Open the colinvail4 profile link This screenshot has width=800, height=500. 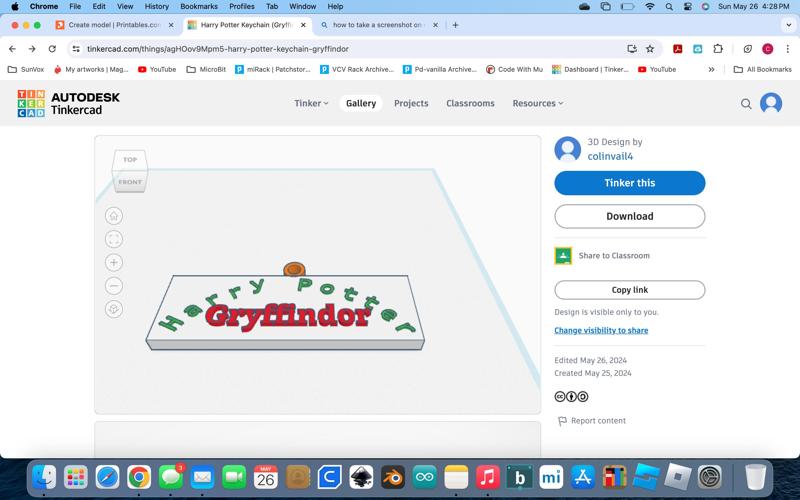[x=610, y=157]
